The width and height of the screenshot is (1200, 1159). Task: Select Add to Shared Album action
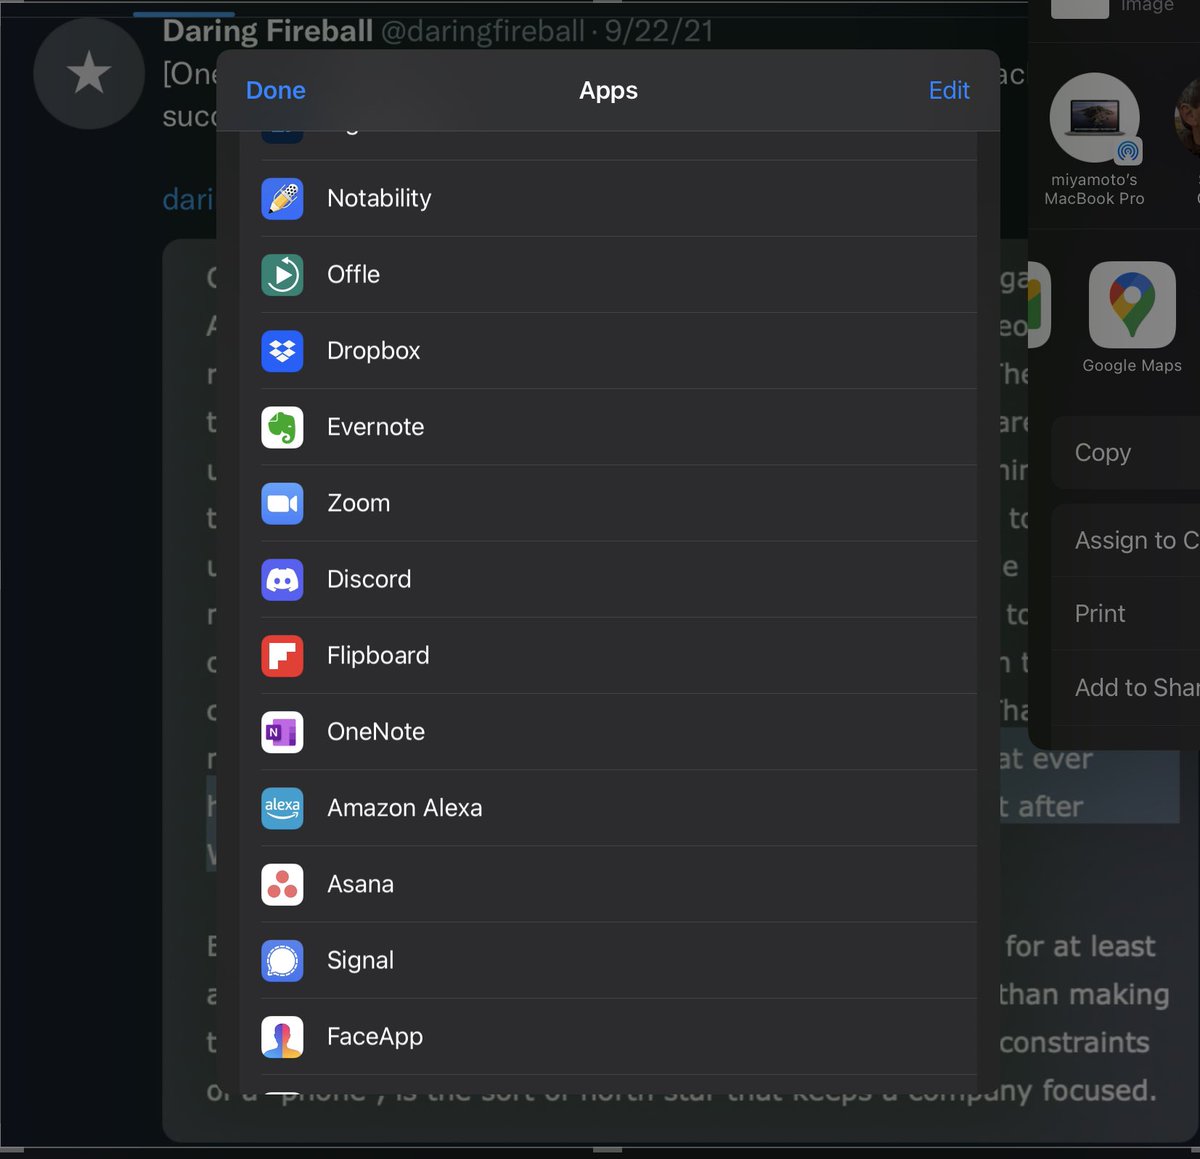(x=1127, y=688)
